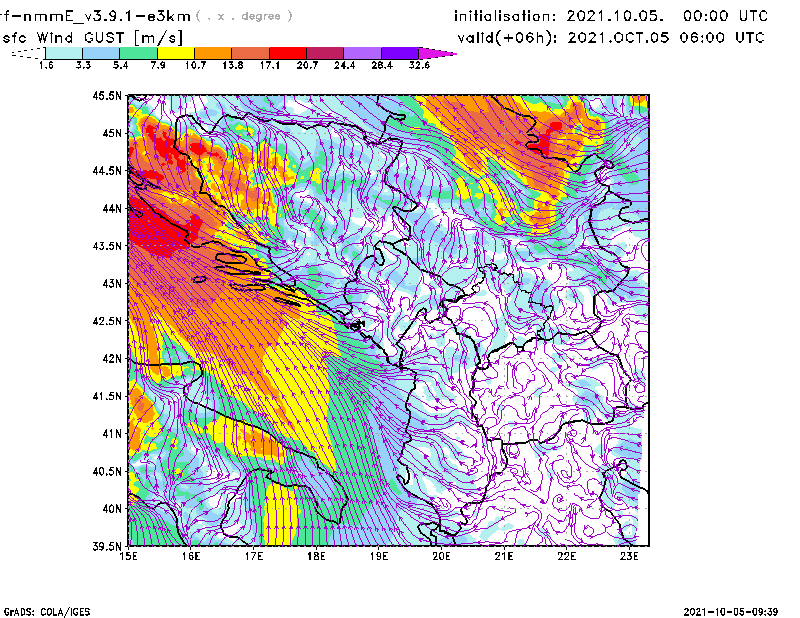Click the 22E longitude label
Image resolution: width=800 pixels, height=618 pixels.
566,556
